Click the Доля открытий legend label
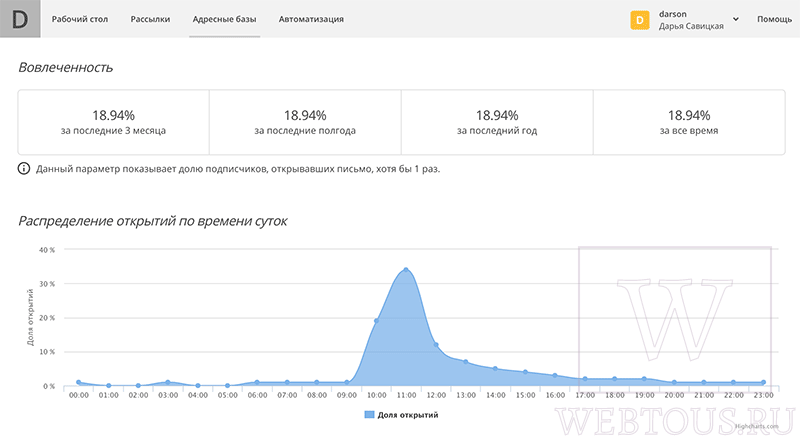800x444 pixels. point(408,415)
